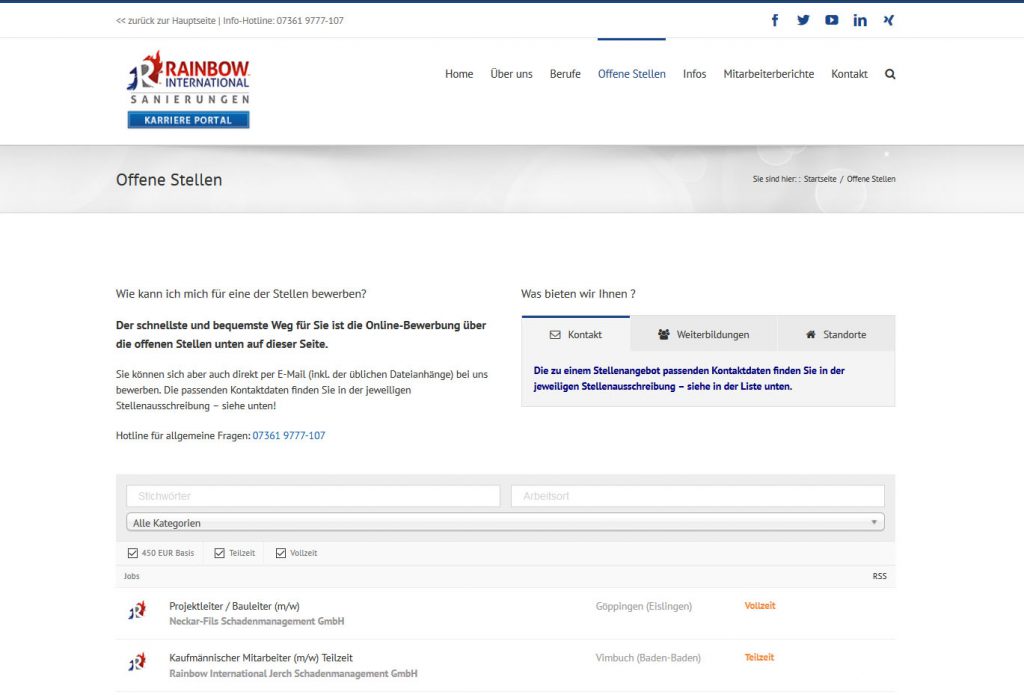
Task: Go to Home in the navigation
Action: click(459, 74)
